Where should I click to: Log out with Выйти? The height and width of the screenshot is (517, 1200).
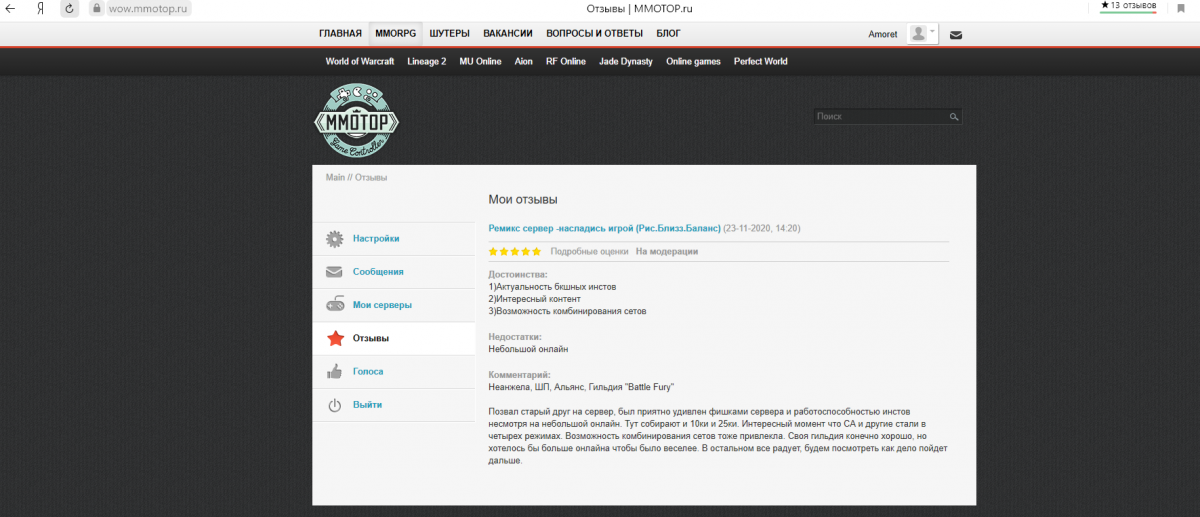[x=366, y=404]
